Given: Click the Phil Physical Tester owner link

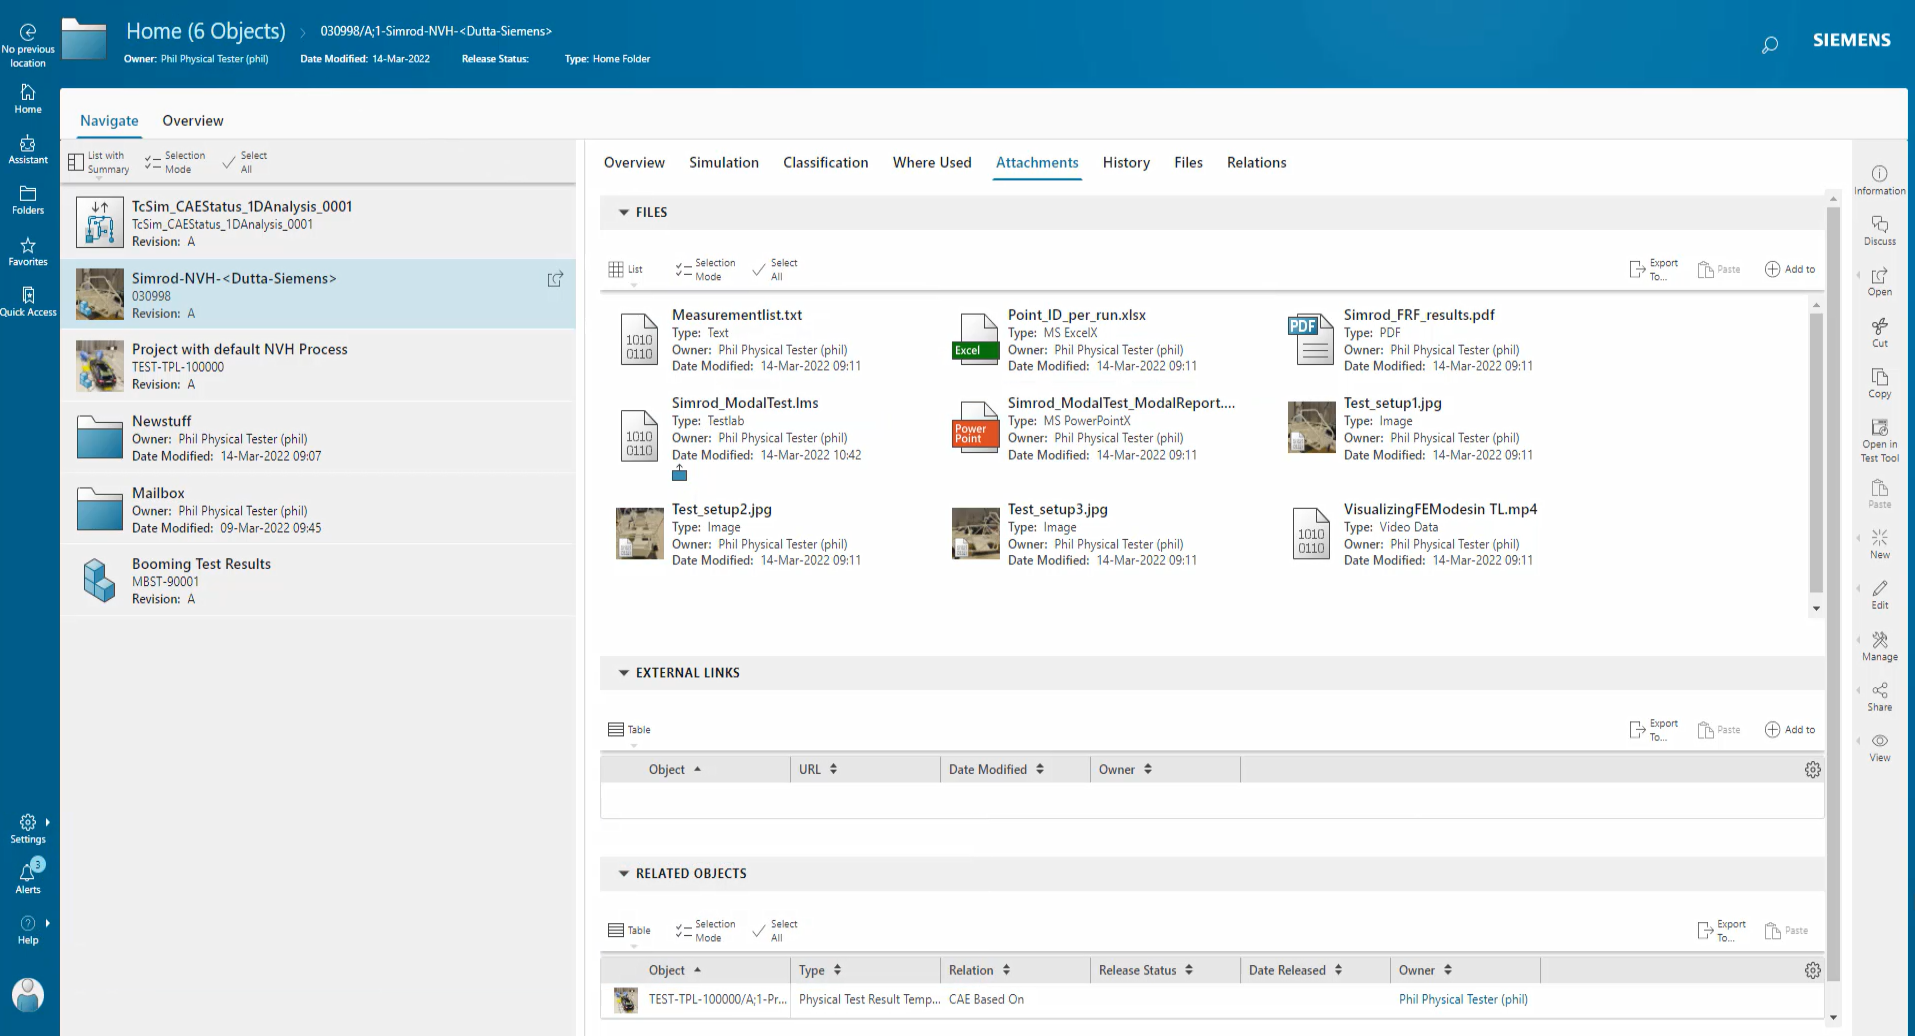Looking at the screenshot, I should point(1463,998).
